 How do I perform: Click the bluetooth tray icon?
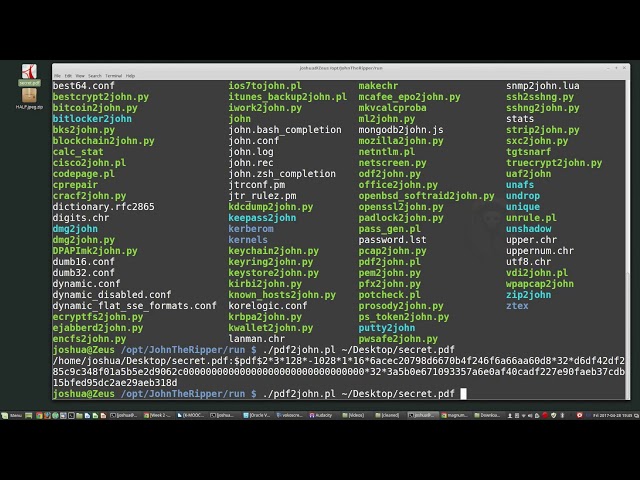pyautogui.click(x=562, y=416)
